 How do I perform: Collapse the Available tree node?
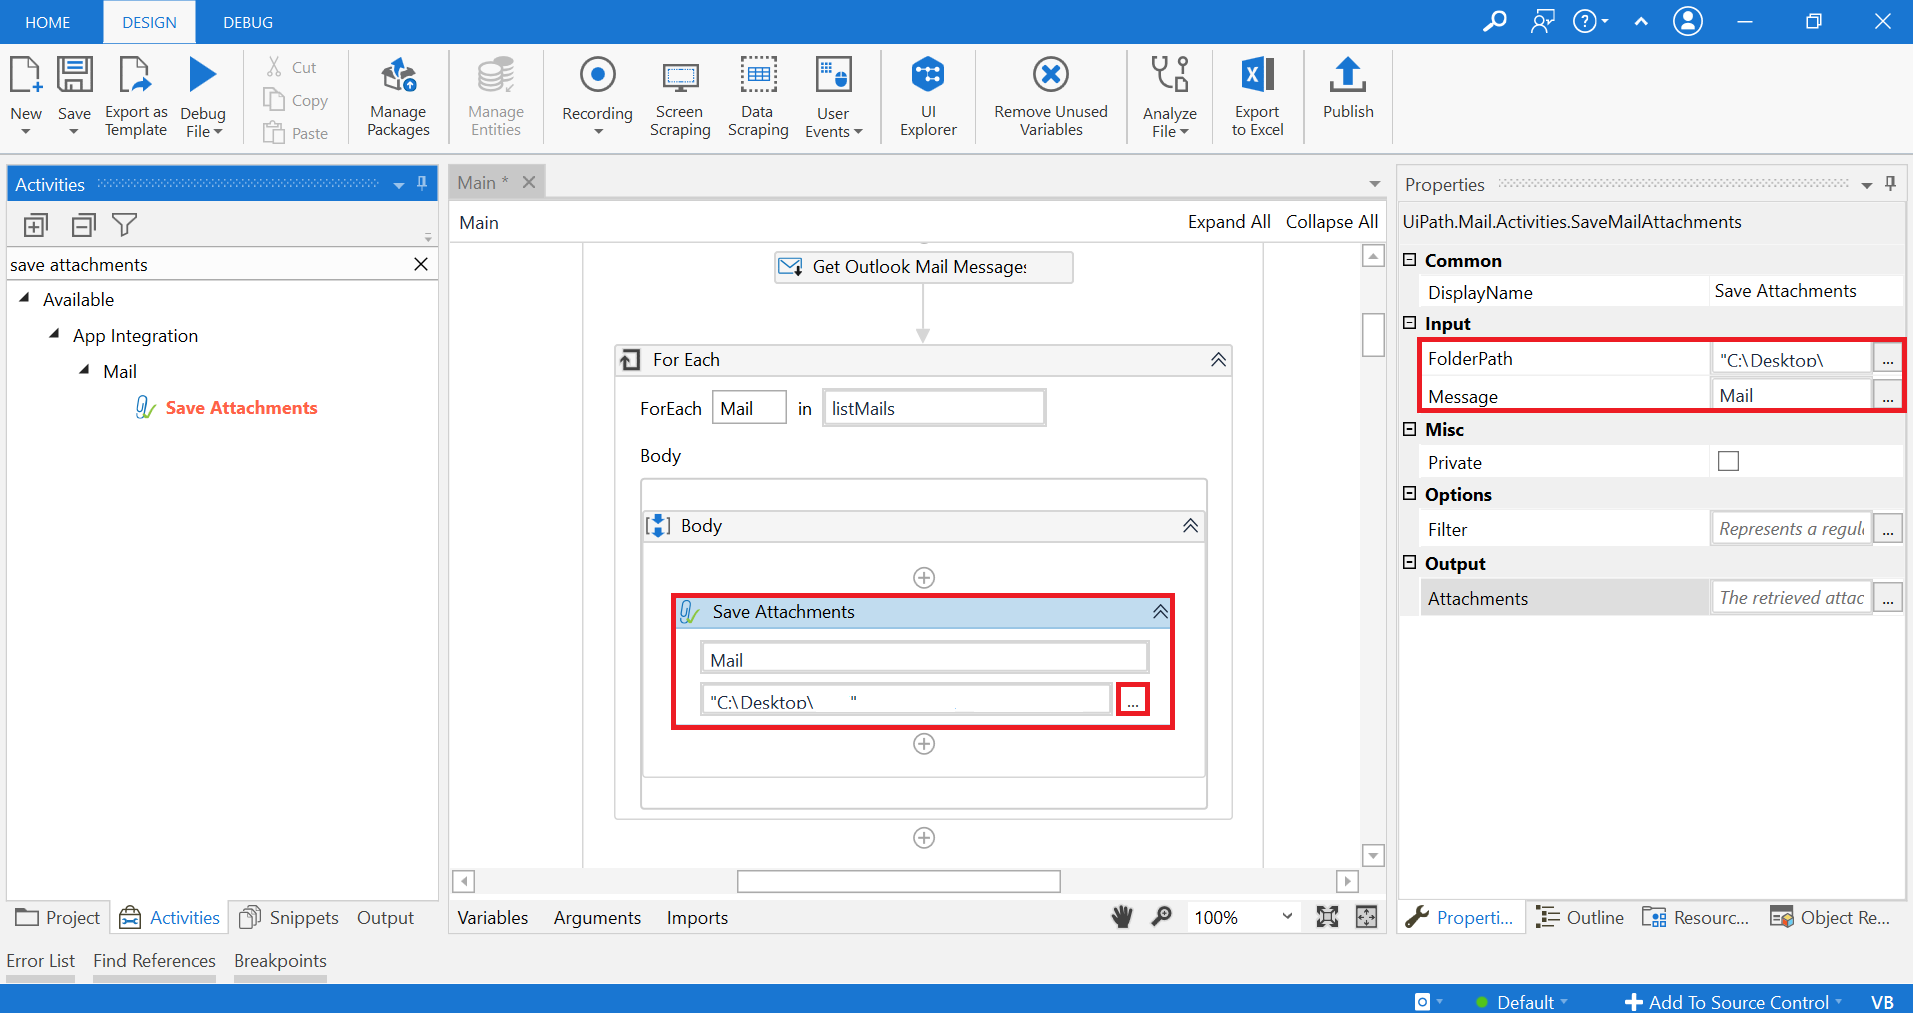click(x=25, y=299)
